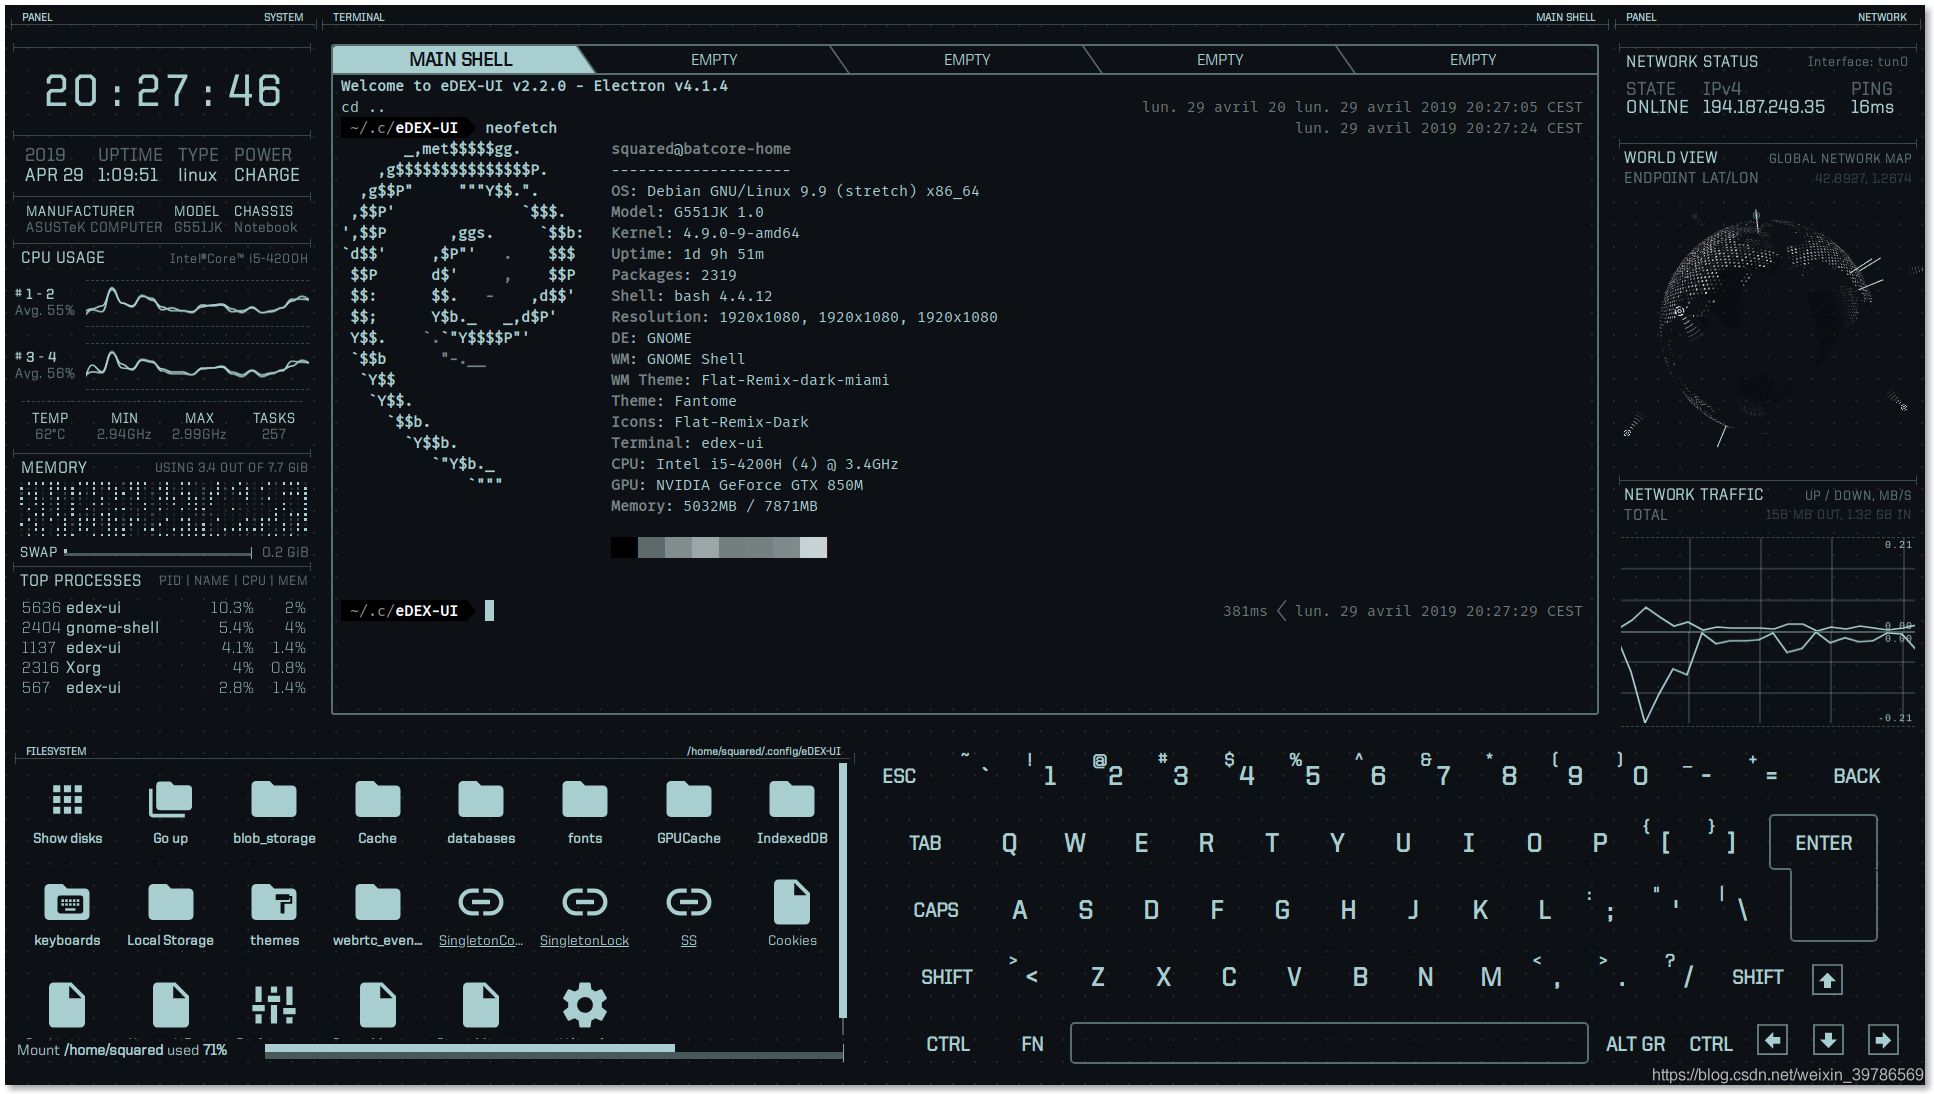Click the M key on the keyboard

1491,977
